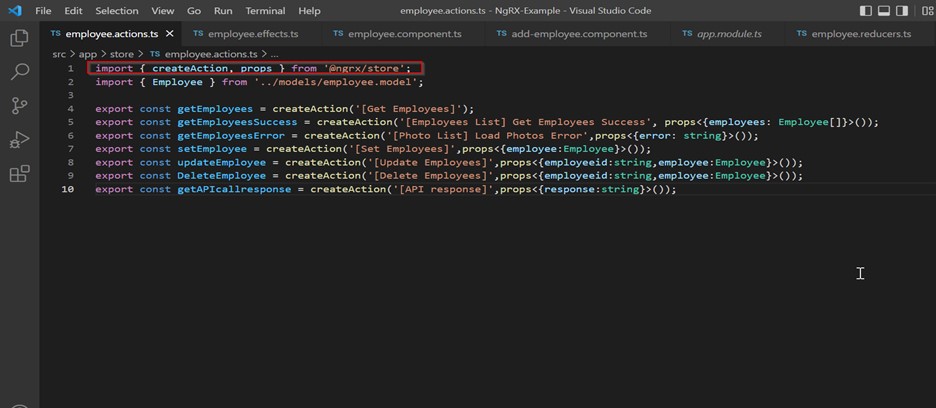
Task: Open the Extensions view icon
Action: (x=19, y=174)
